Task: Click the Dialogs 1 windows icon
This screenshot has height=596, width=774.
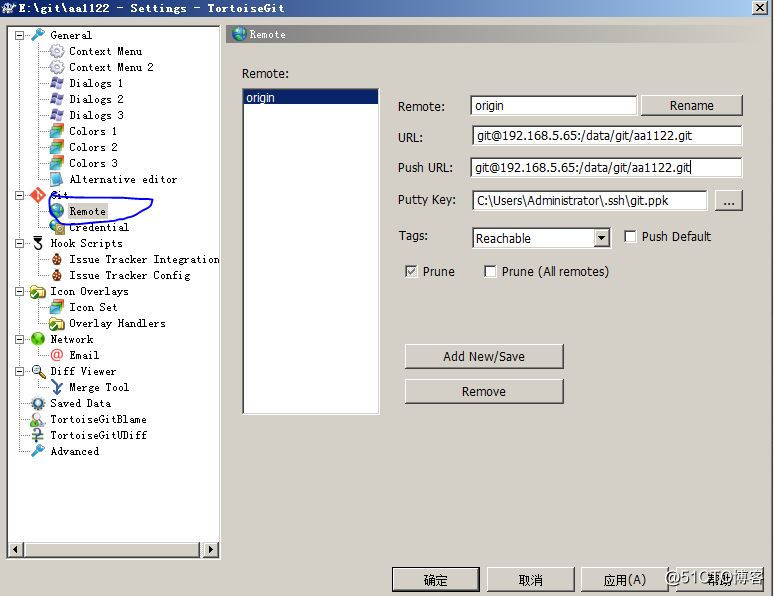Action: click(x=57, y=83)
